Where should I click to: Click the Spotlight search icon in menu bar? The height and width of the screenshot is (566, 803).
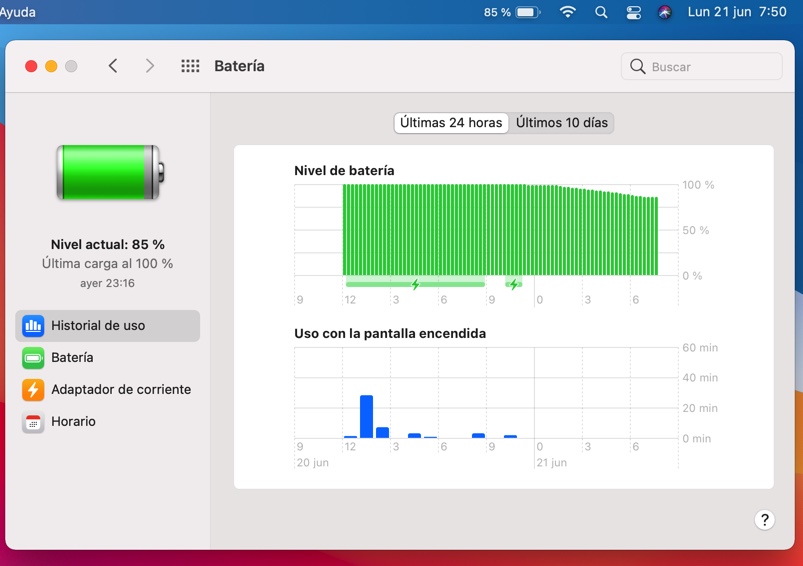[x=601, y=13]
